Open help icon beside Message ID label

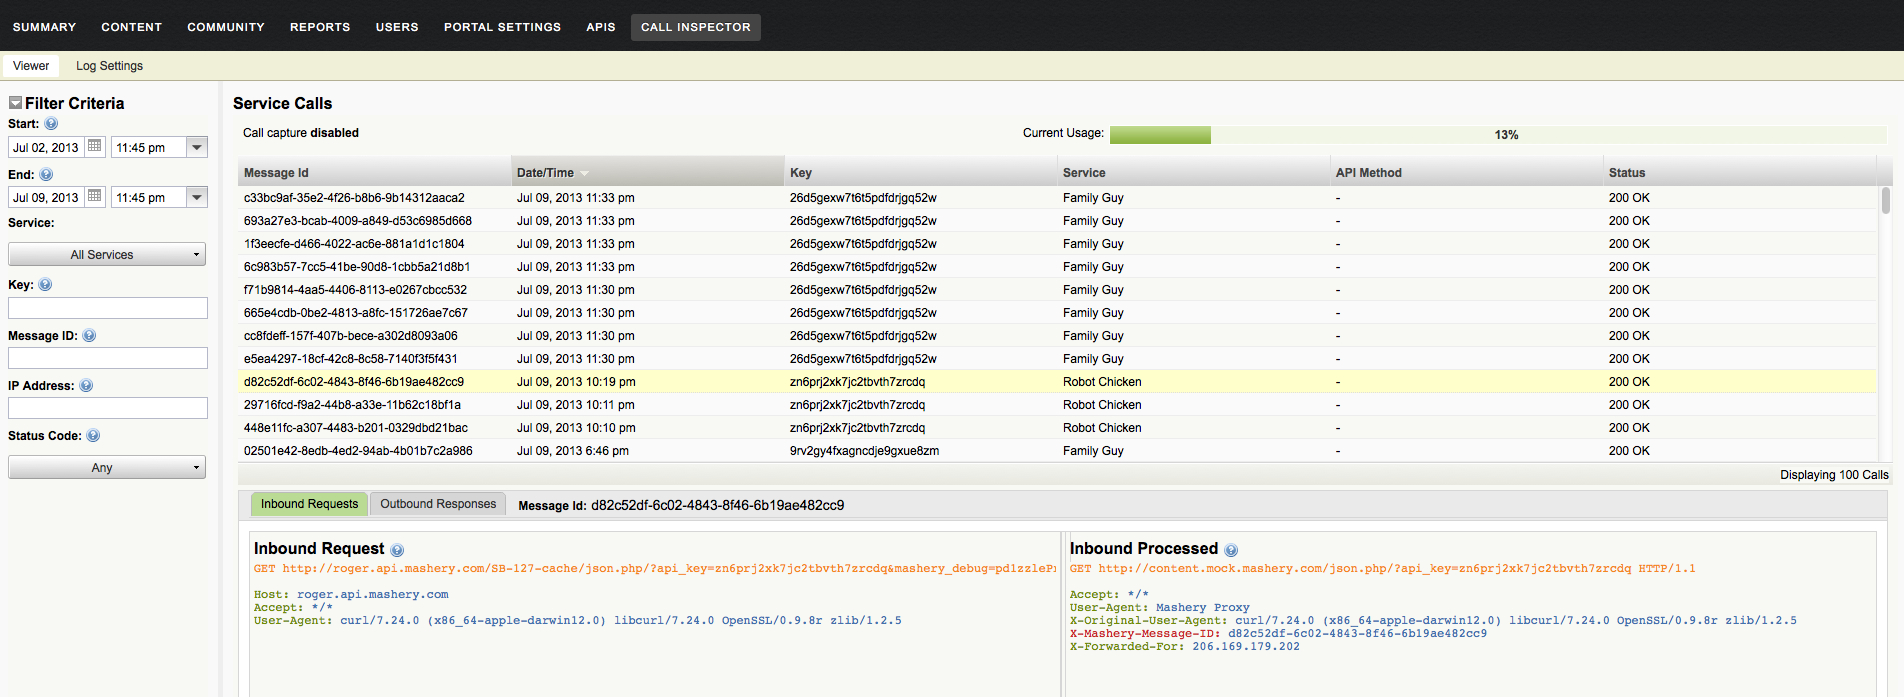pos(89,336)
